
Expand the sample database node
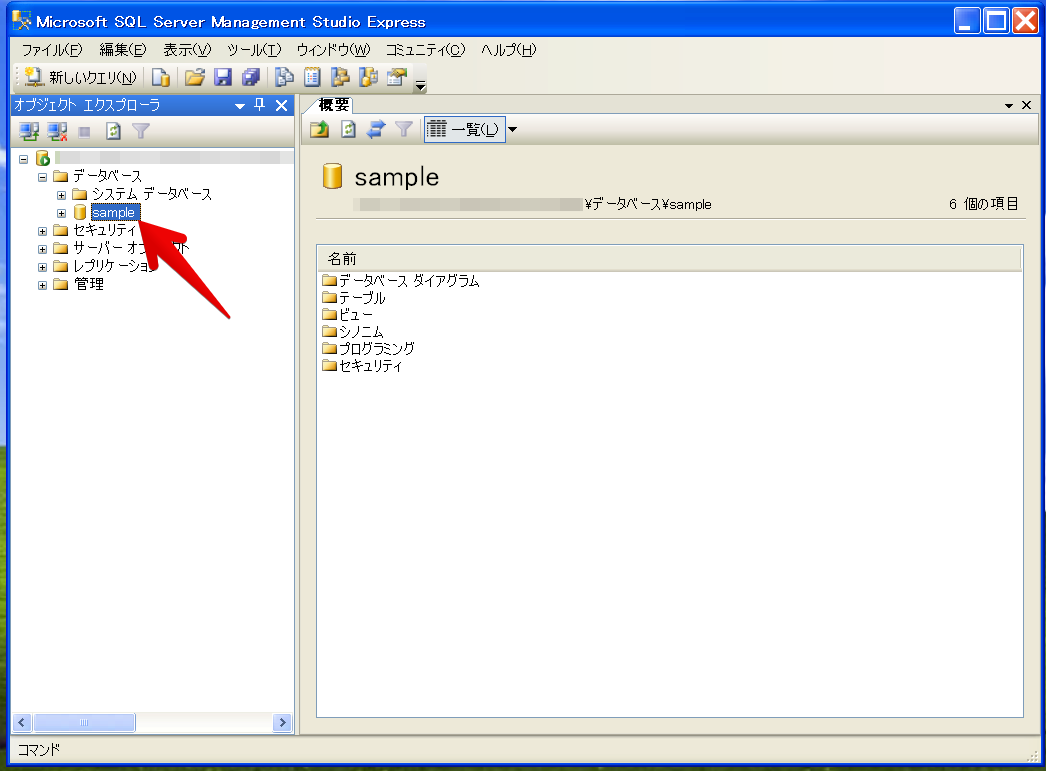click(x=61, y=213)
